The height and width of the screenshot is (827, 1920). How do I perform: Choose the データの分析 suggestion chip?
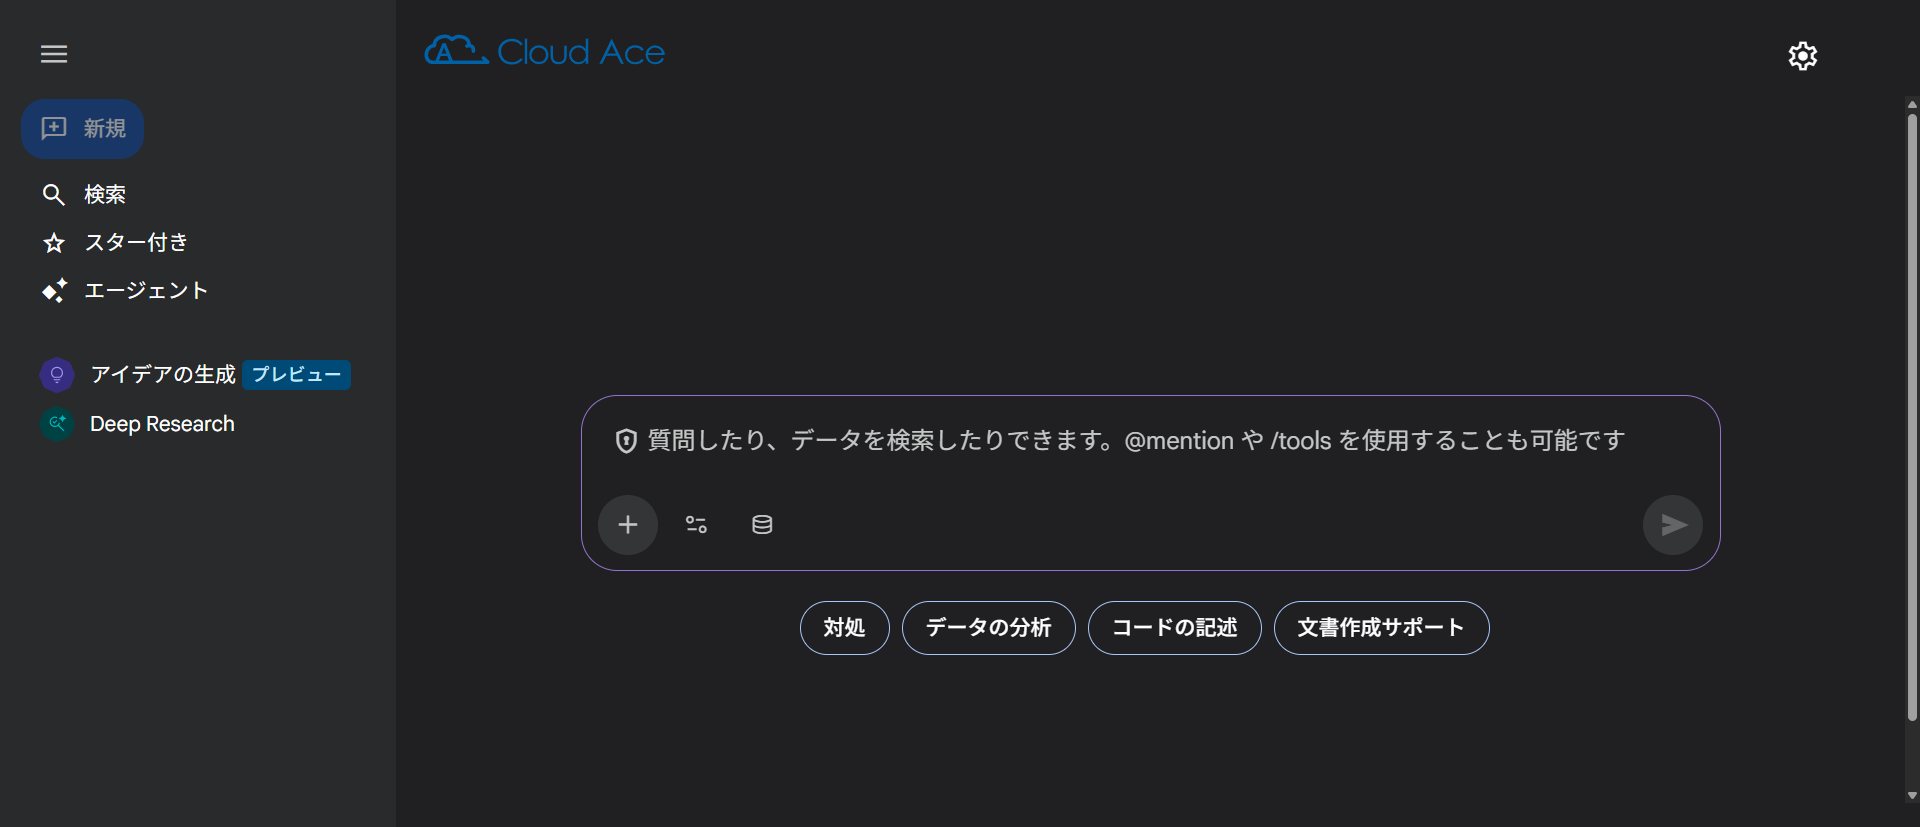[x=988, y=628]
